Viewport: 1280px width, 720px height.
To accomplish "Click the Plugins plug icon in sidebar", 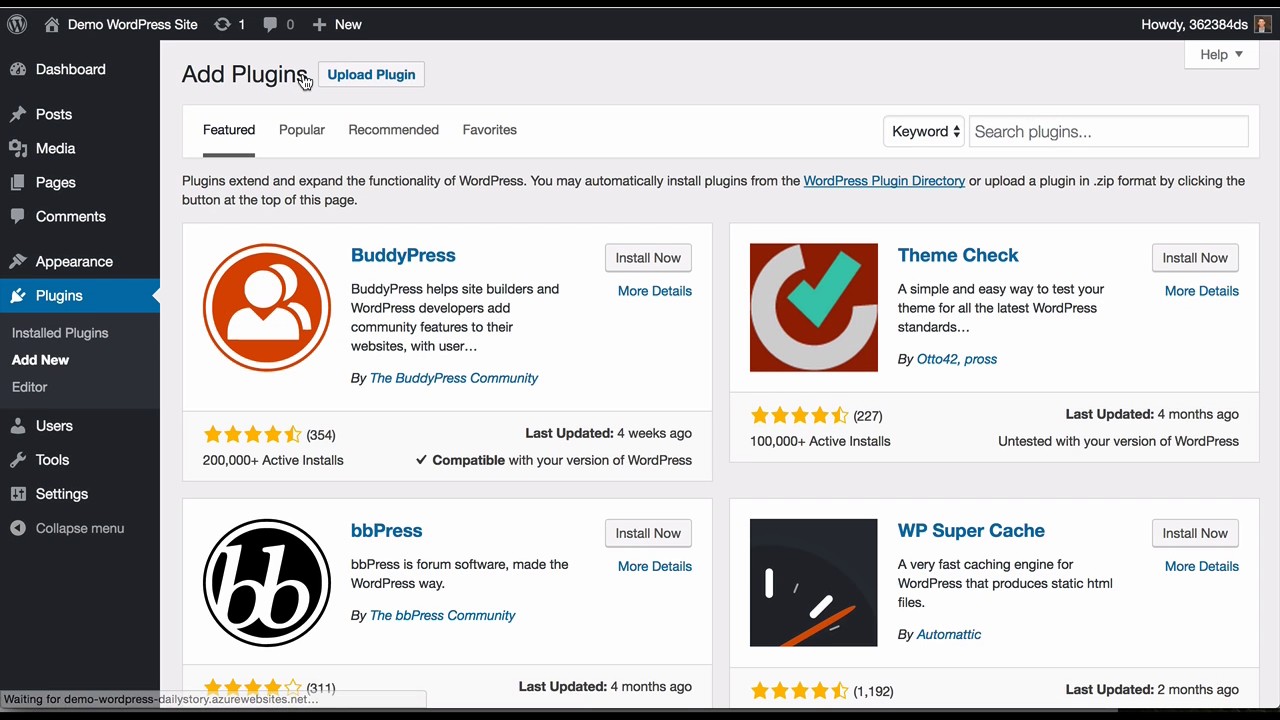I will [18, 295].
